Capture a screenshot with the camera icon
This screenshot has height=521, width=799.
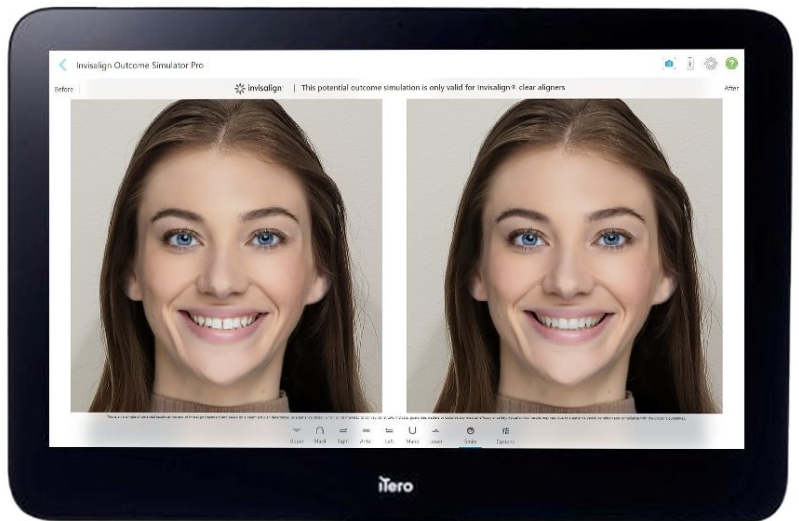point(669,64)
